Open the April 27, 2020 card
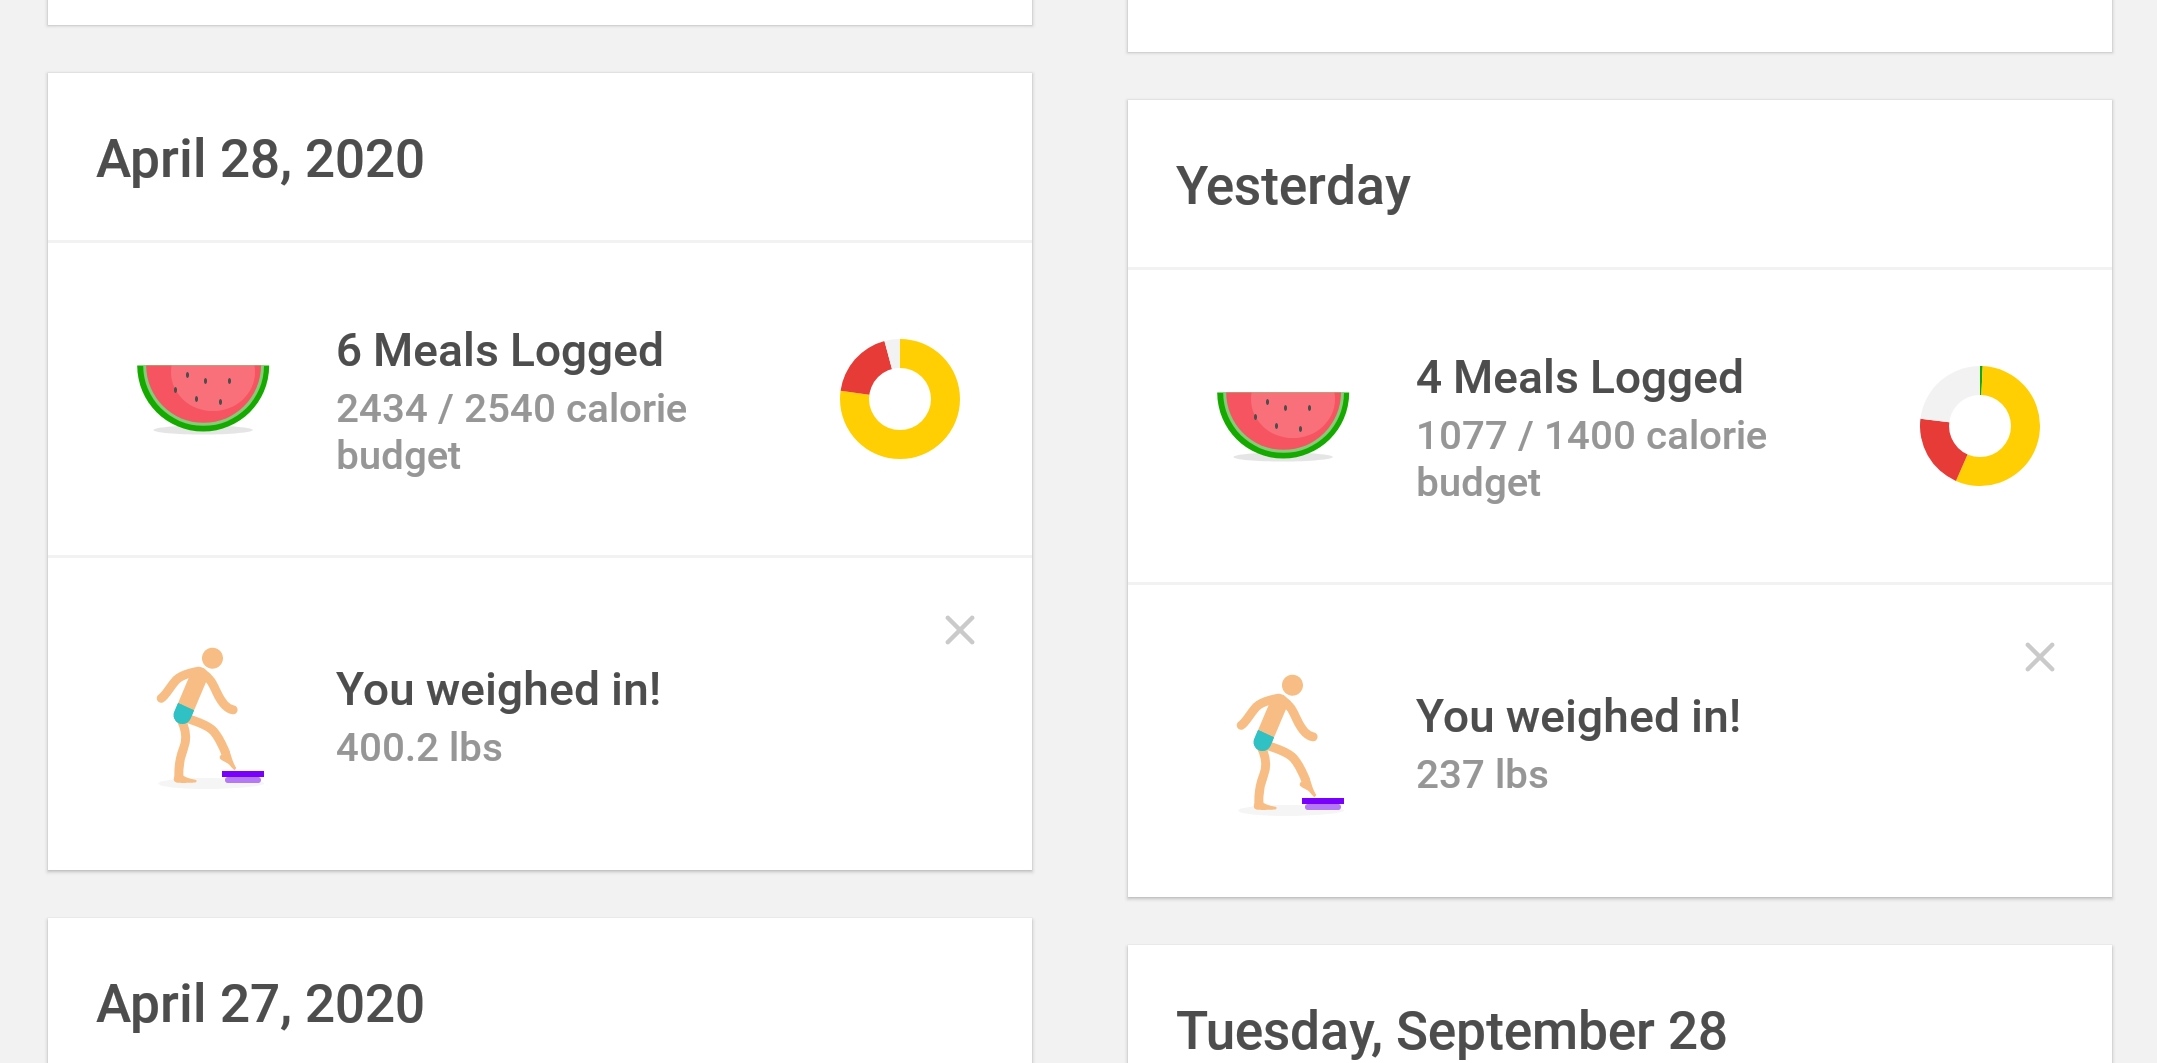2157x1063 pixels. pos(540,991)
